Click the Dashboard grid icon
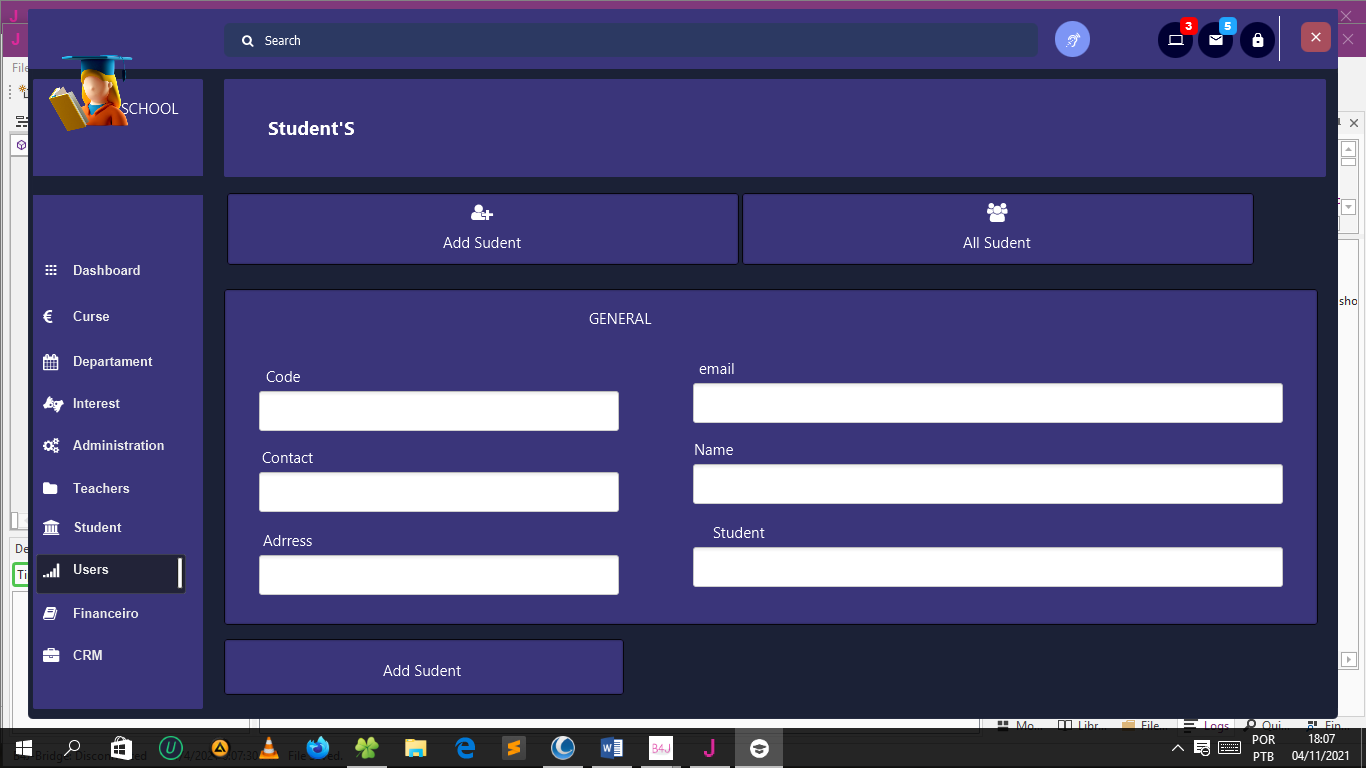1366x768 pixels. coord(51,270)
